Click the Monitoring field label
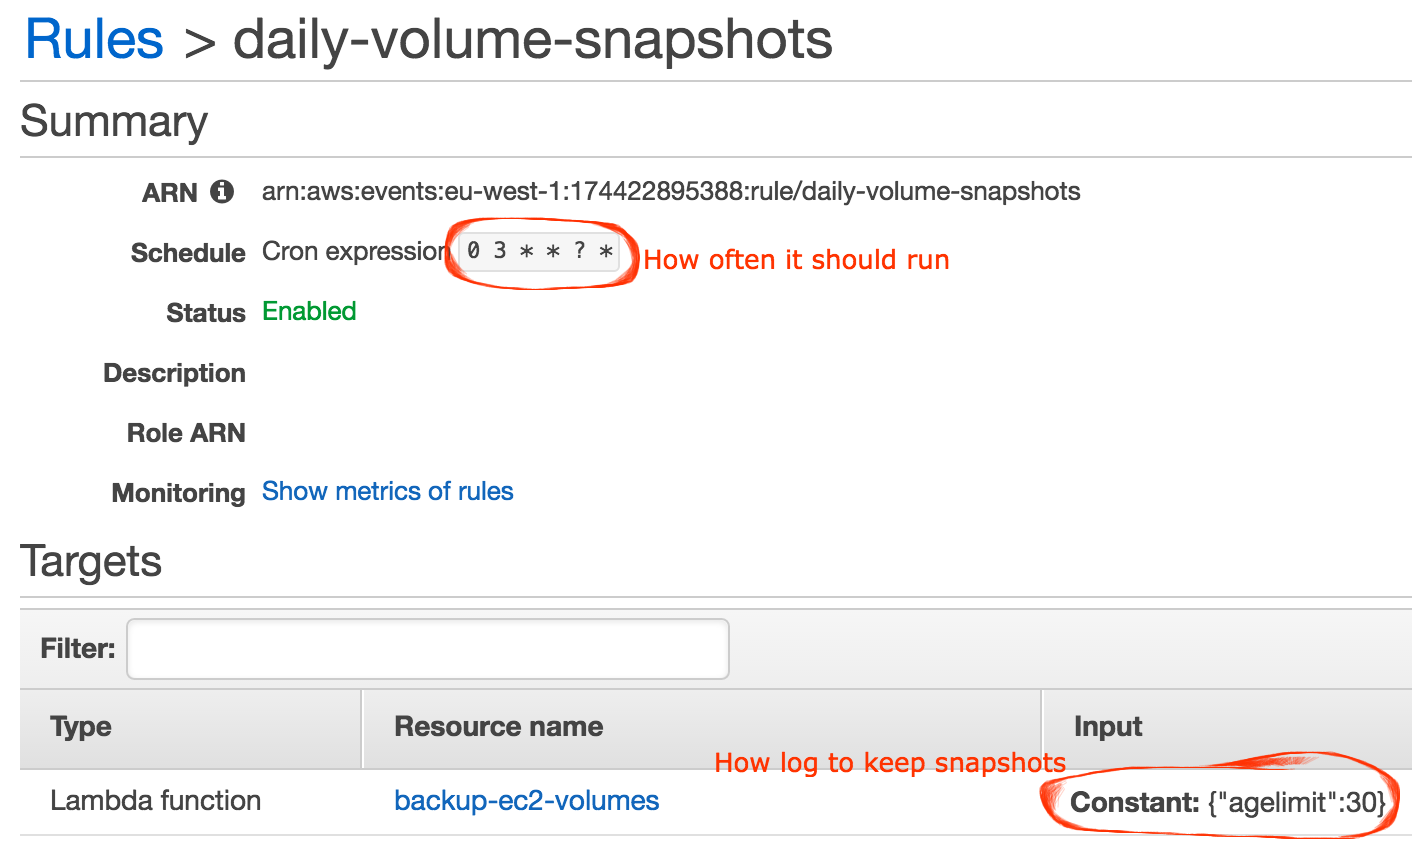This screenshot has width=1412, height=856. (x=179, y=493)
